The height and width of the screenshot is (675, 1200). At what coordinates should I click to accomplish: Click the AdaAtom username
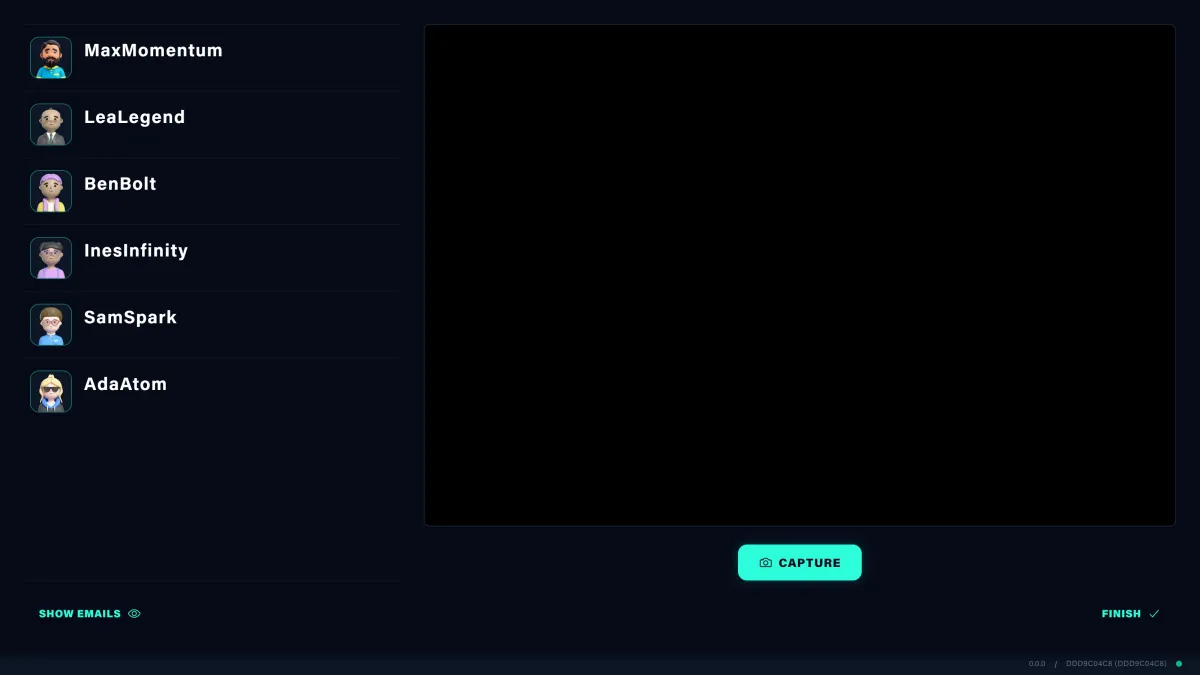point(125,384)
